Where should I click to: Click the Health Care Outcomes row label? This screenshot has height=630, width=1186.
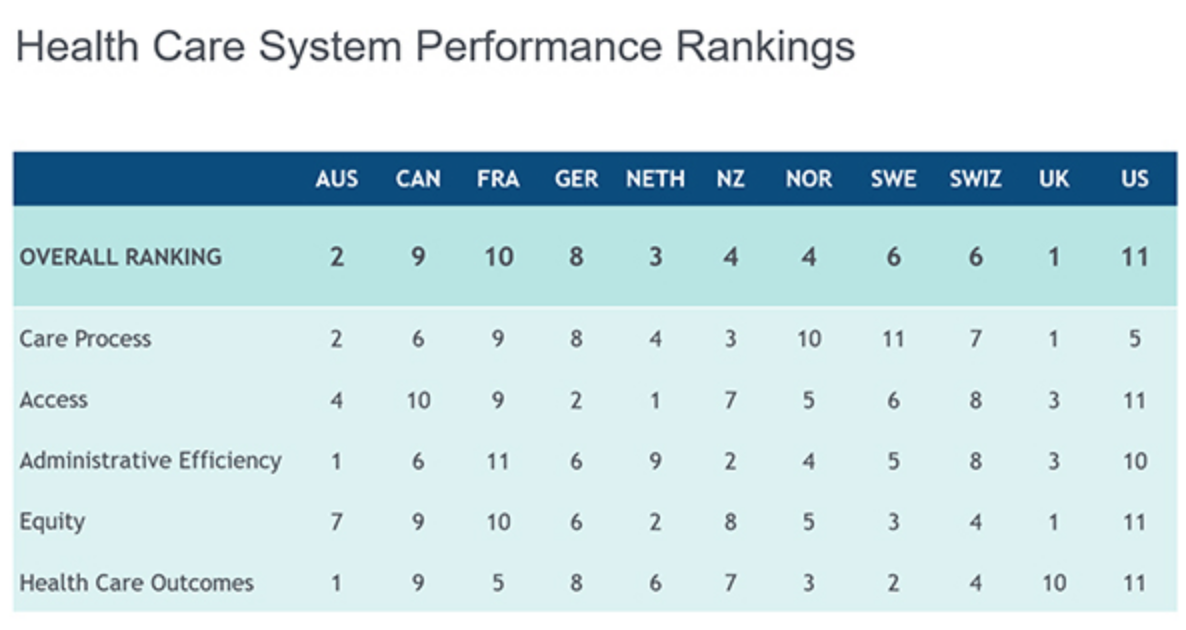point(136,583)
